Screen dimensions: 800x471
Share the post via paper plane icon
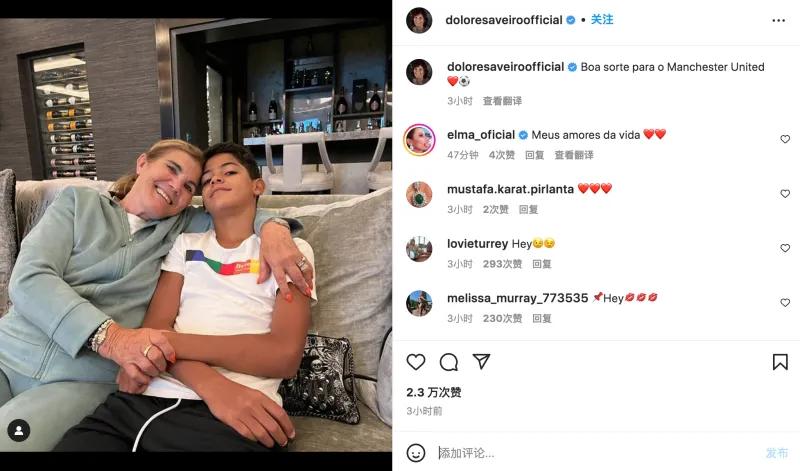pos(481,361)
